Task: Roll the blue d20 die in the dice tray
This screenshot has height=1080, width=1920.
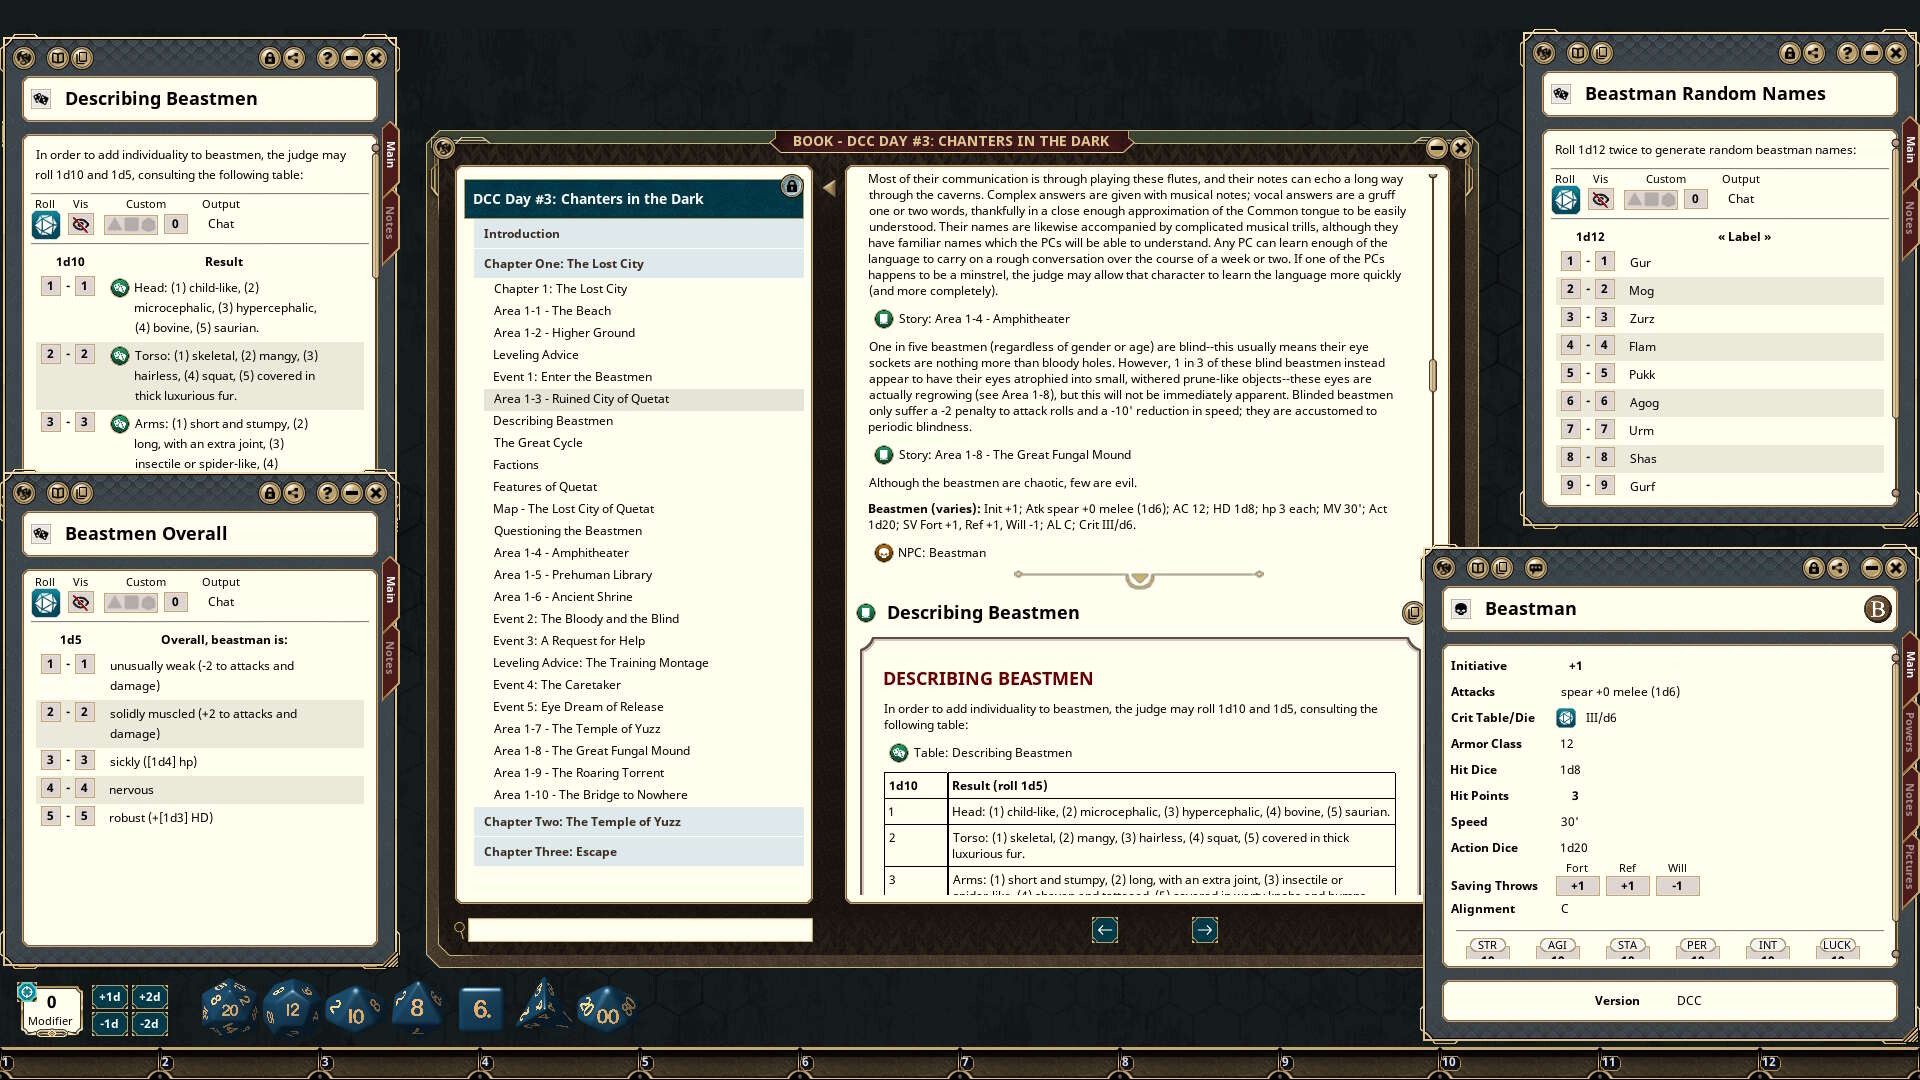Action: [228, 1007]
